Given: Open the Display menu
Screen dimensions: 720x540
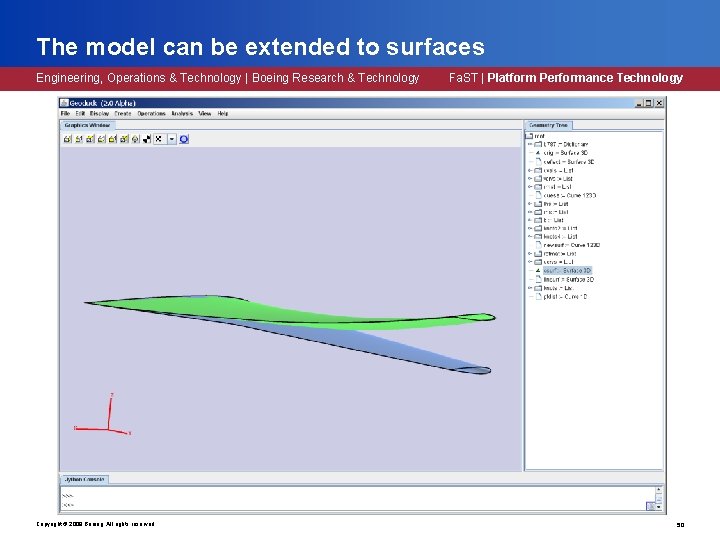Looking at the screenshot, I should point(99,113).
